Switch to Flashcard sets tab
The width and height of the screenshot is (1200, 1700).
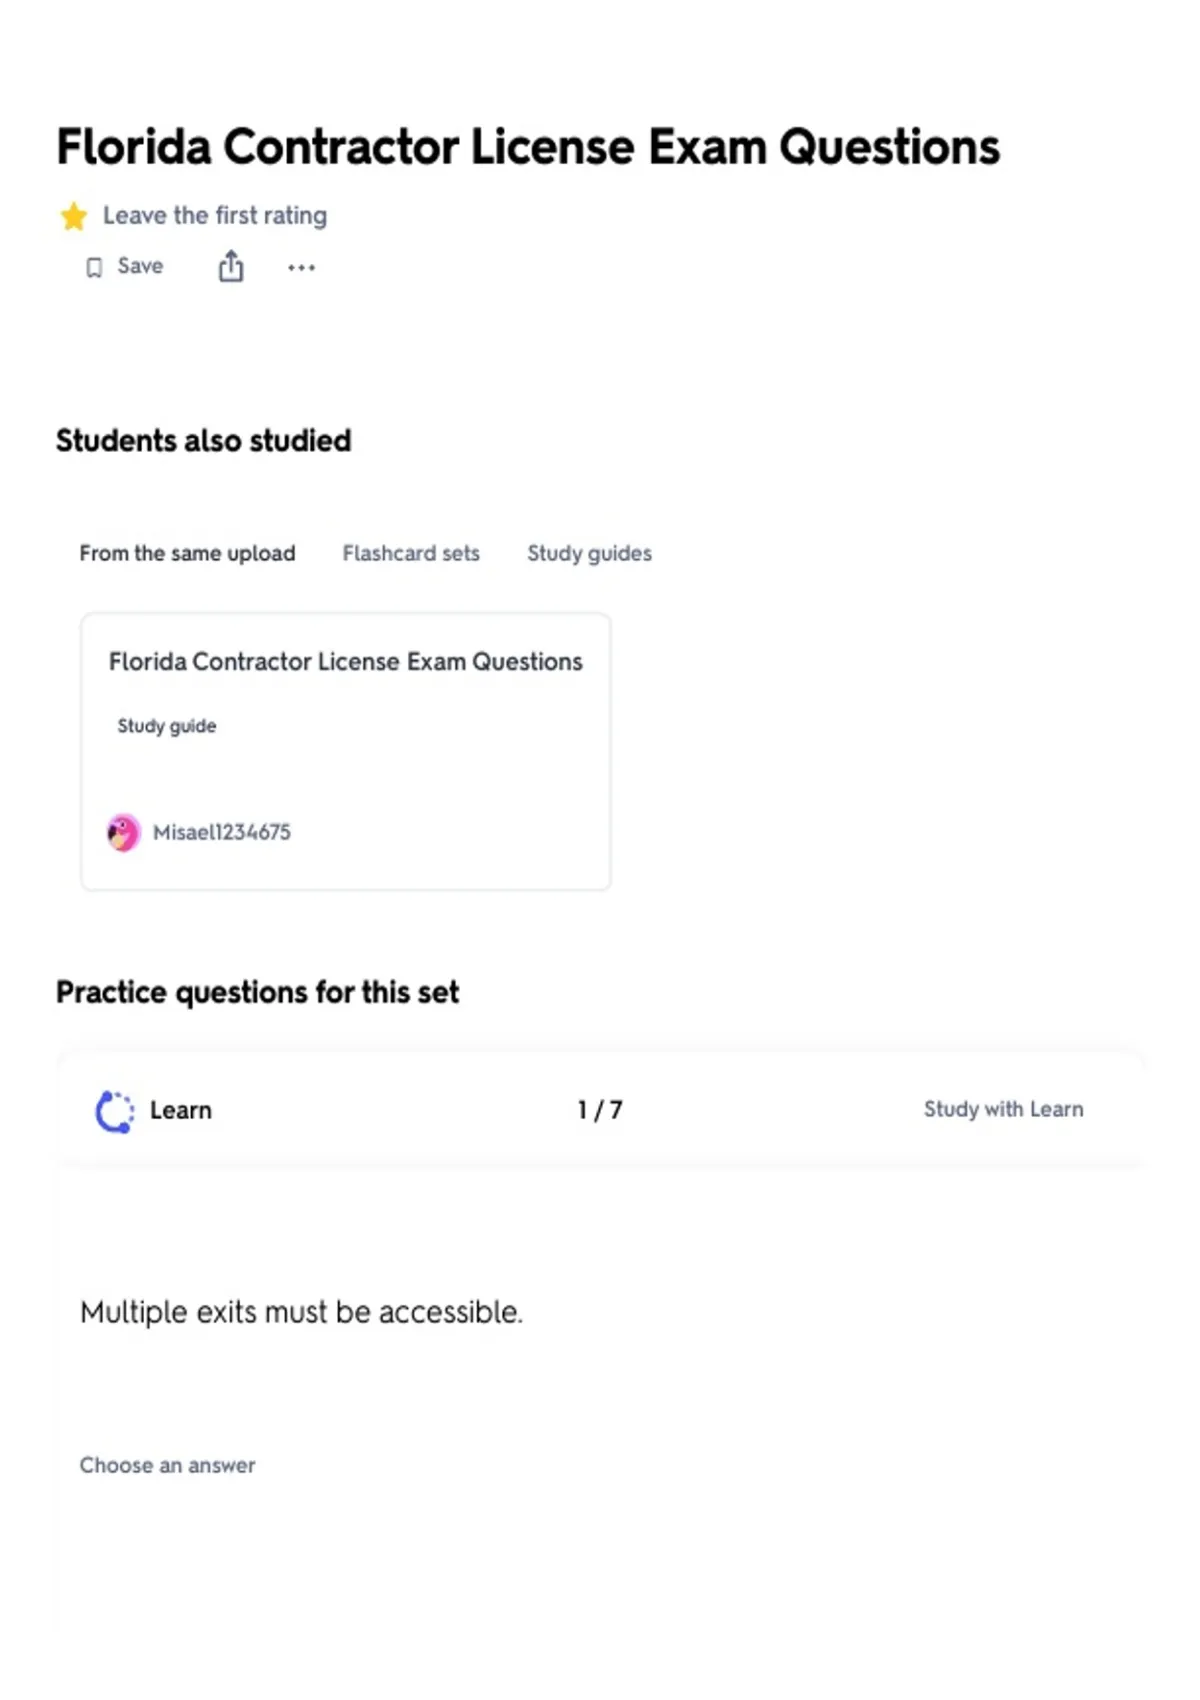click(x=411, y=553)
